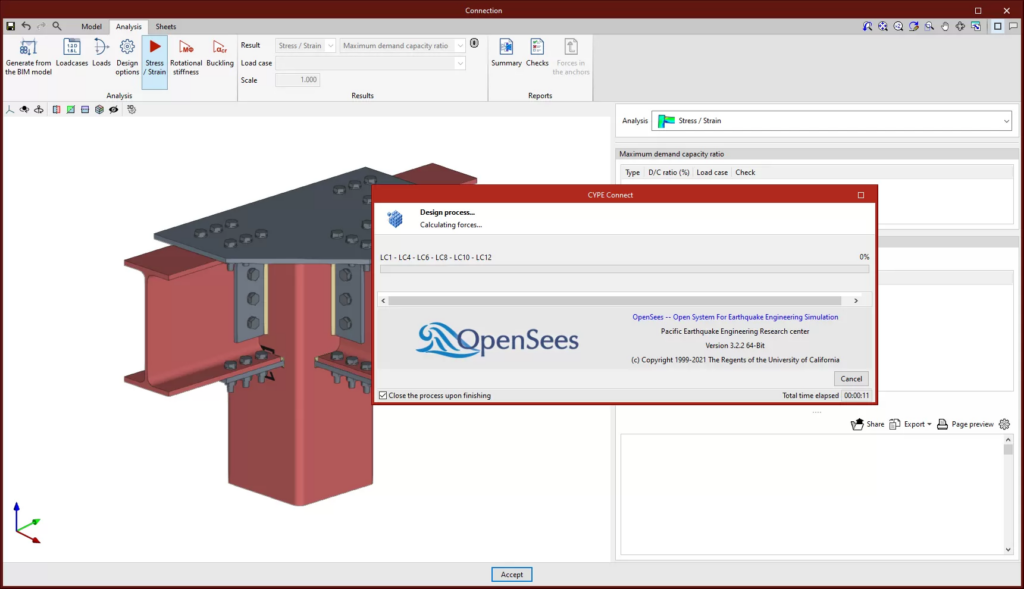1024x589 pixels.
Task: Click the Accept button
Action: pyautogui.click(x=512, y=575)
